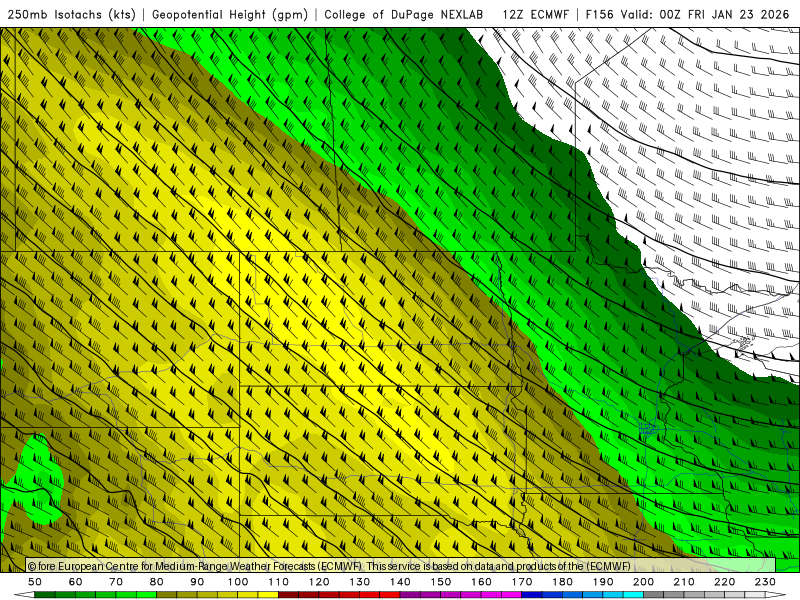This screenshot has width=800, height=600.
Task: Click the "200" value on the color scale
Action: click(644, 582)
